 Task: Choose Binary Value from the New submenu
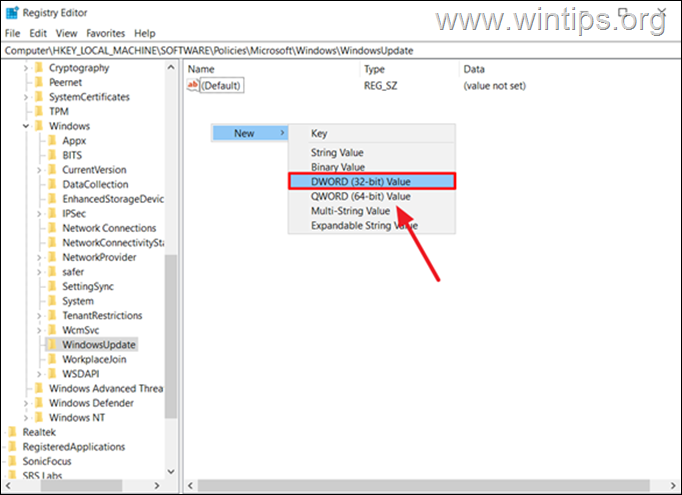click(372, 167)
